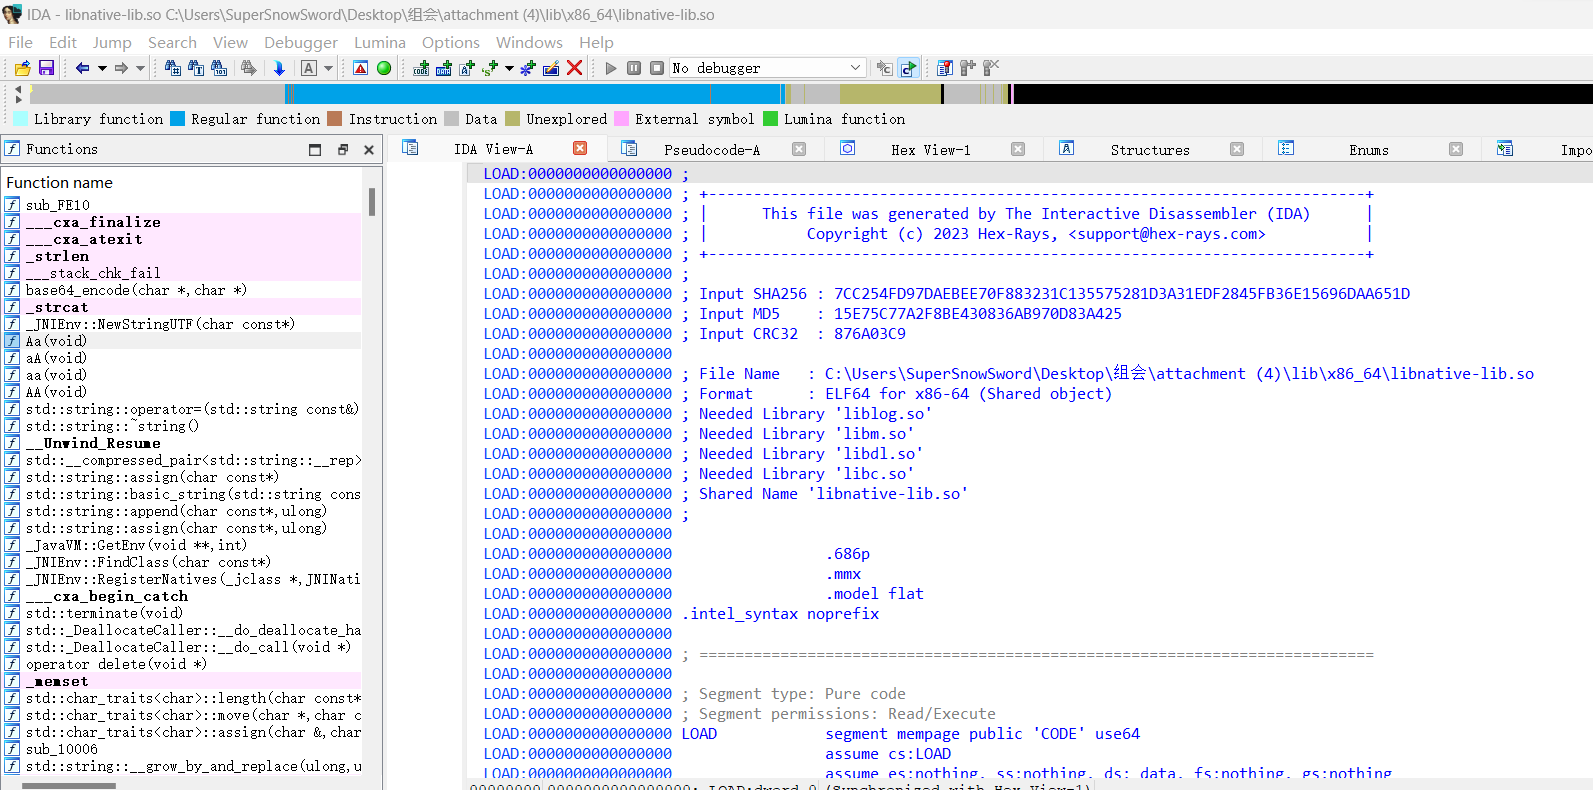Click the boxed letter A toolbar icon
This screenshot has height=790, width=1593.
click(309, 68)
